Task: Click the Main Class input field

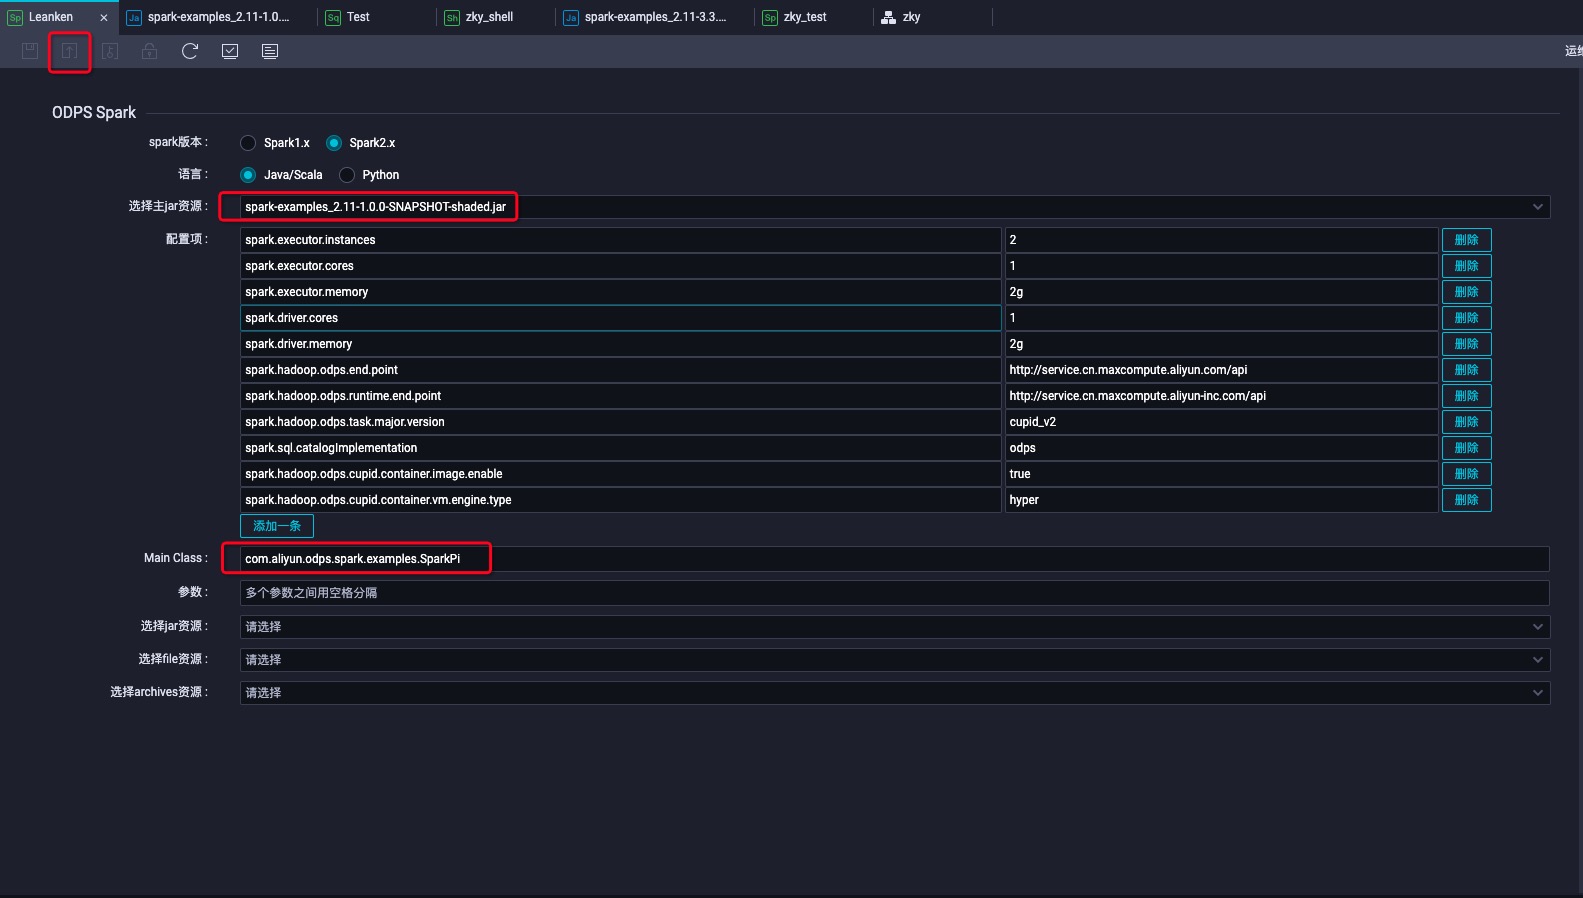Action: point(895,559)
